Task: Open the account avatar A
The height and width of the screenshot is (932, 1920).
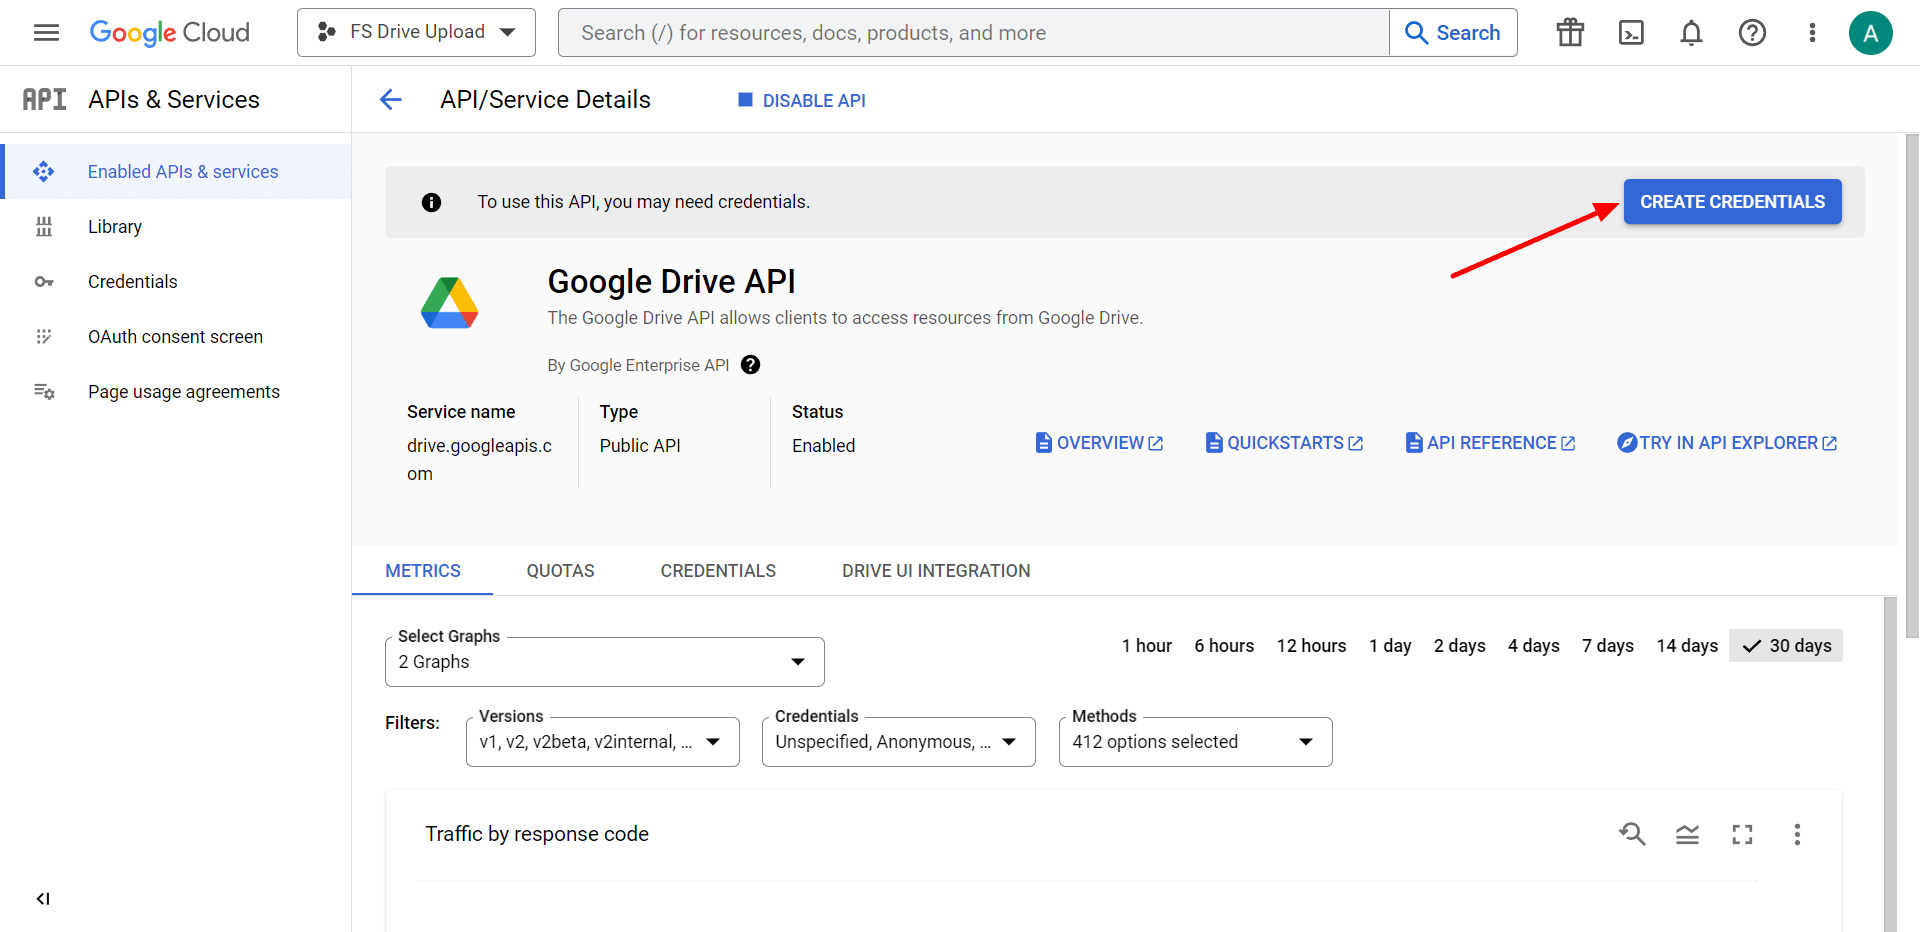Action: [x=1871, y=33]
